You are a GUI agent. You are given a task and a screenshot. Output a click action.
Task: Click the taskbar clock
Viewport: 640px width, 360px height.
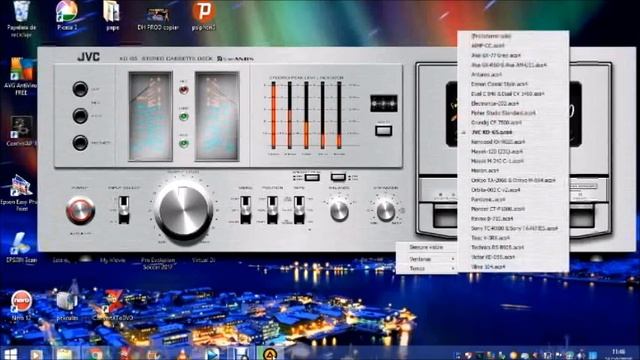point(619,353)
